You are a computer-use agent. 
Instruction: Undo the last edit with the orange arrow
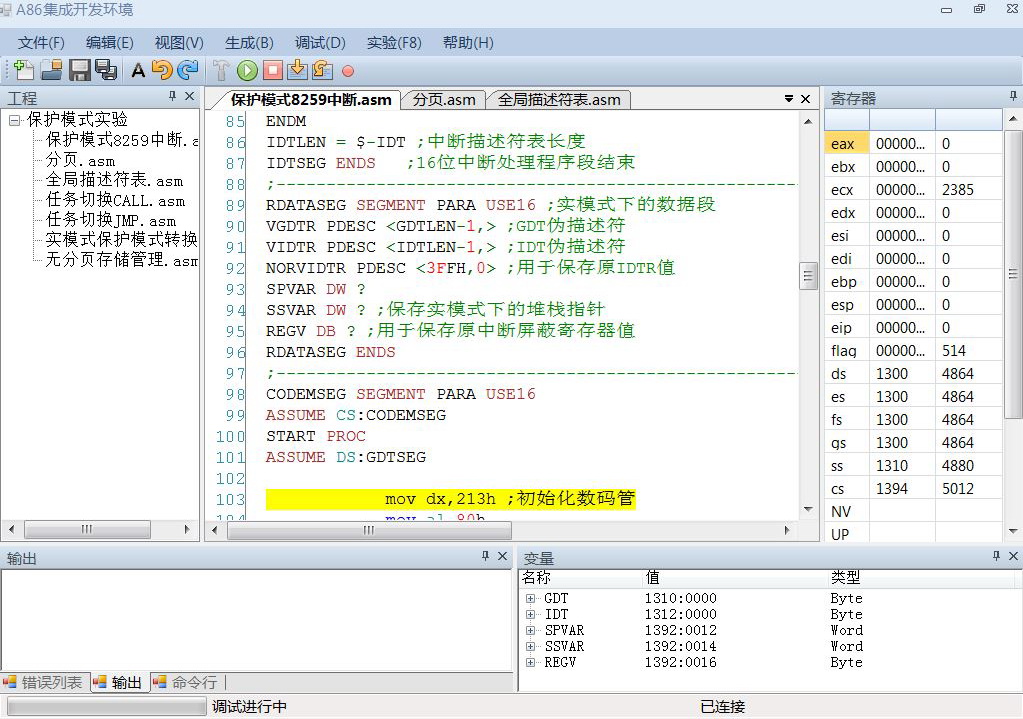click(161, 71)
